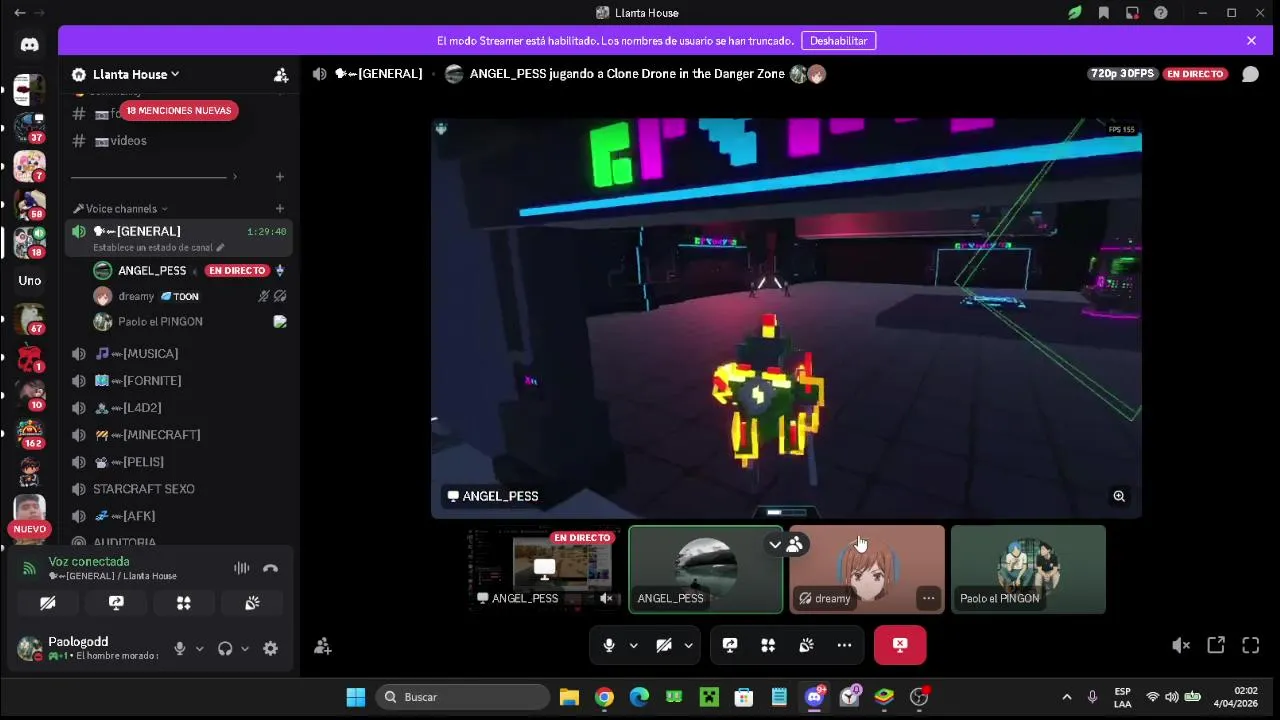Image resolution: width=1280 pixels, height=720 pixels.
Task: Open Minecraft from the Windows taskbar
Action: (709, 697)
